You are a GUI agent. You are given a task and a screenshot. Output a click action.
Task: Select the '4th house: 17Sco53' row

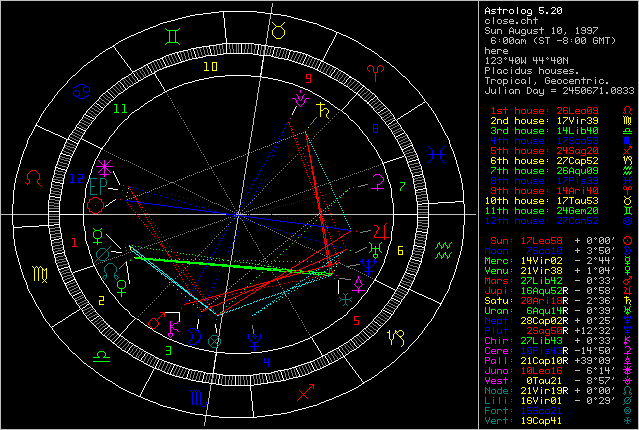click(561, 141)
